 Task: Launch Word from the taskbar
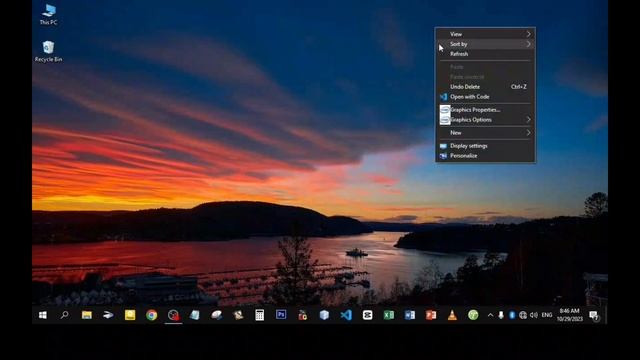[410, 315]
